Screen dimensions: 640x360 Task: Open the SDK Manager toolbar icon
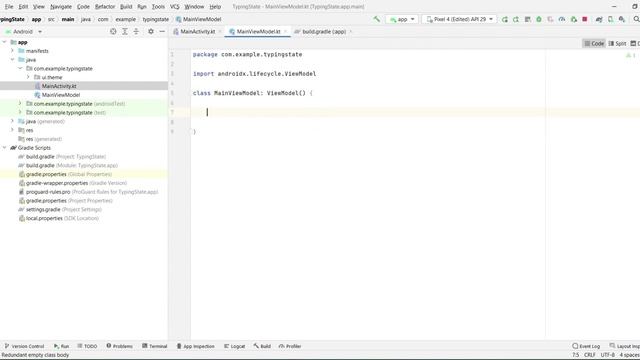point(622,19)
